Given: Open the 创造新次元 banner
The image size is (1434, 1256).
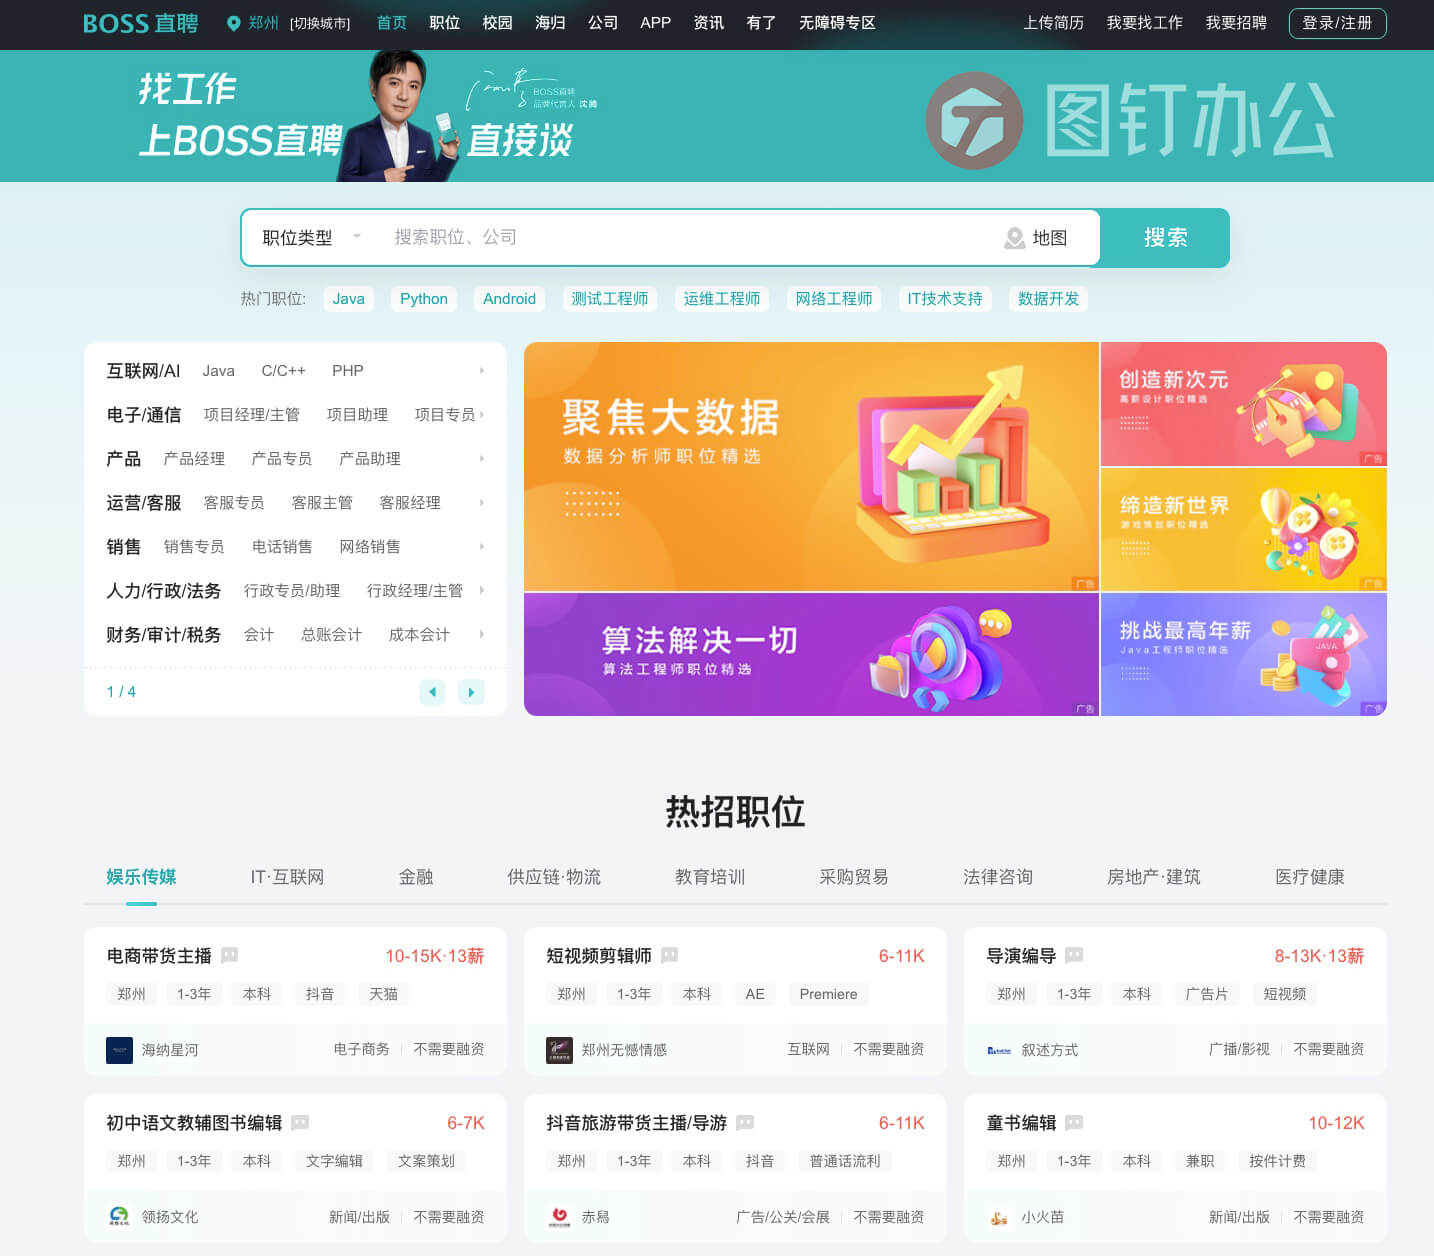Looking at the screenshot, I should (1243, 404).
